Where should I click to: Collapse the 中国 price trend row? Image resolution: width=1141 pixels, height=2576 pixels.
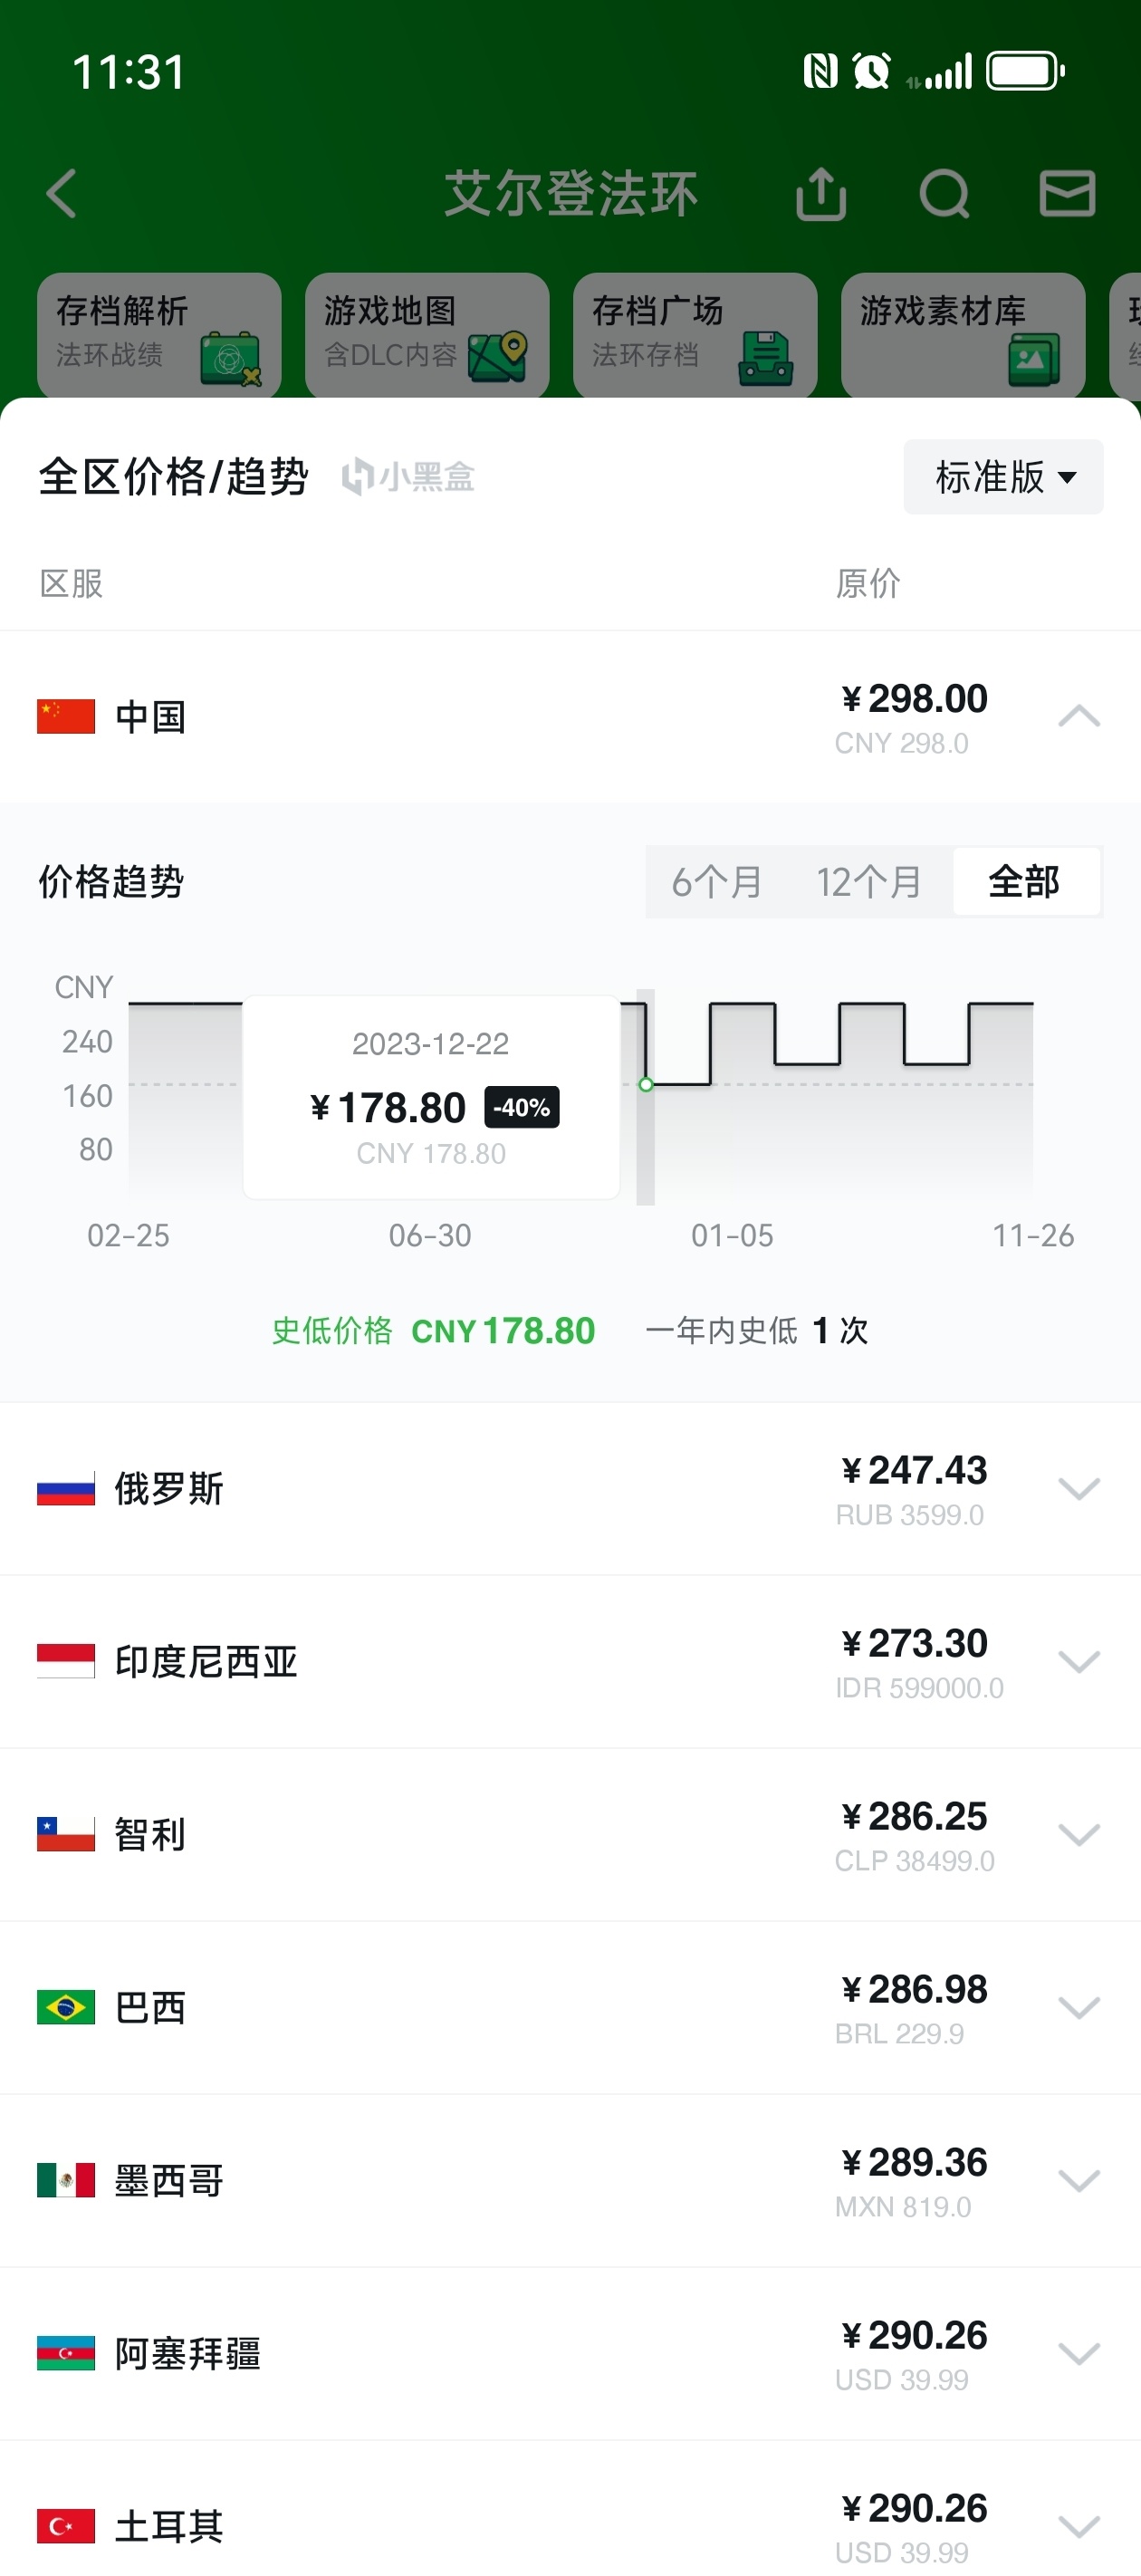tap(1079, 716)
